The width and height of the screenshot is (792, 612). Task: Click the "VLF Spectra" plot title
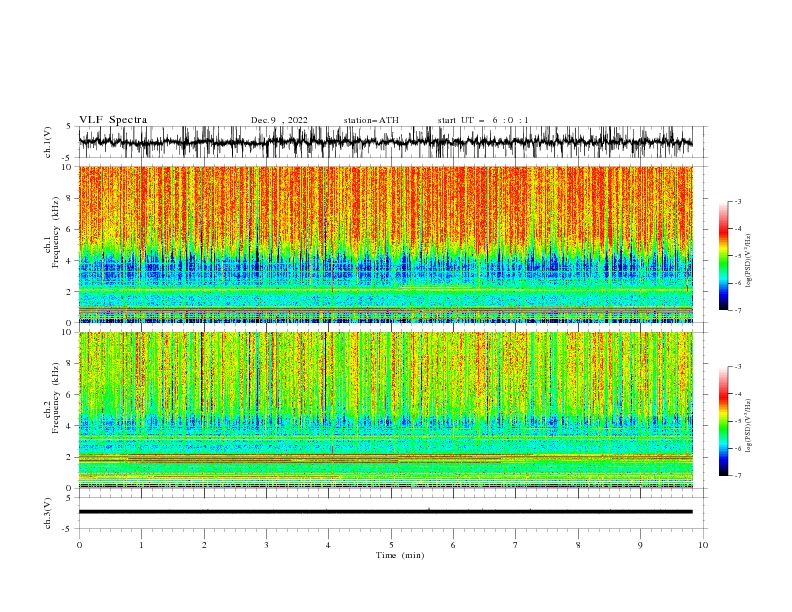point(113,120)
